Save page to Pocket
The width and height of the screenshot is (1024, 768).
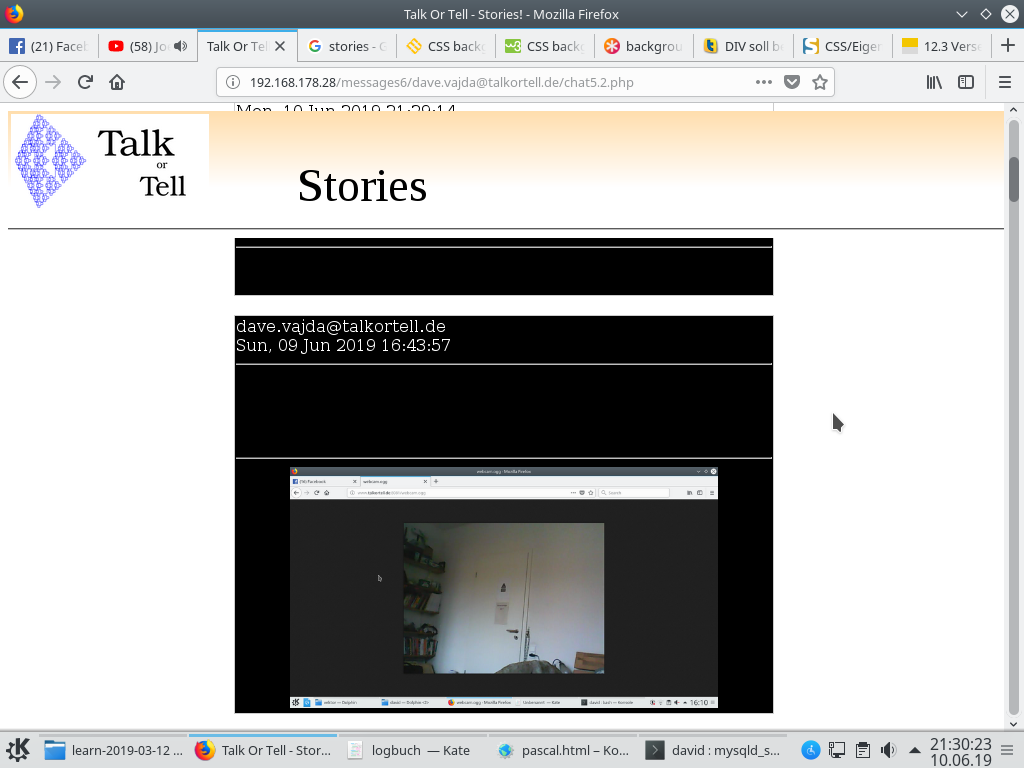coord(792,82)
